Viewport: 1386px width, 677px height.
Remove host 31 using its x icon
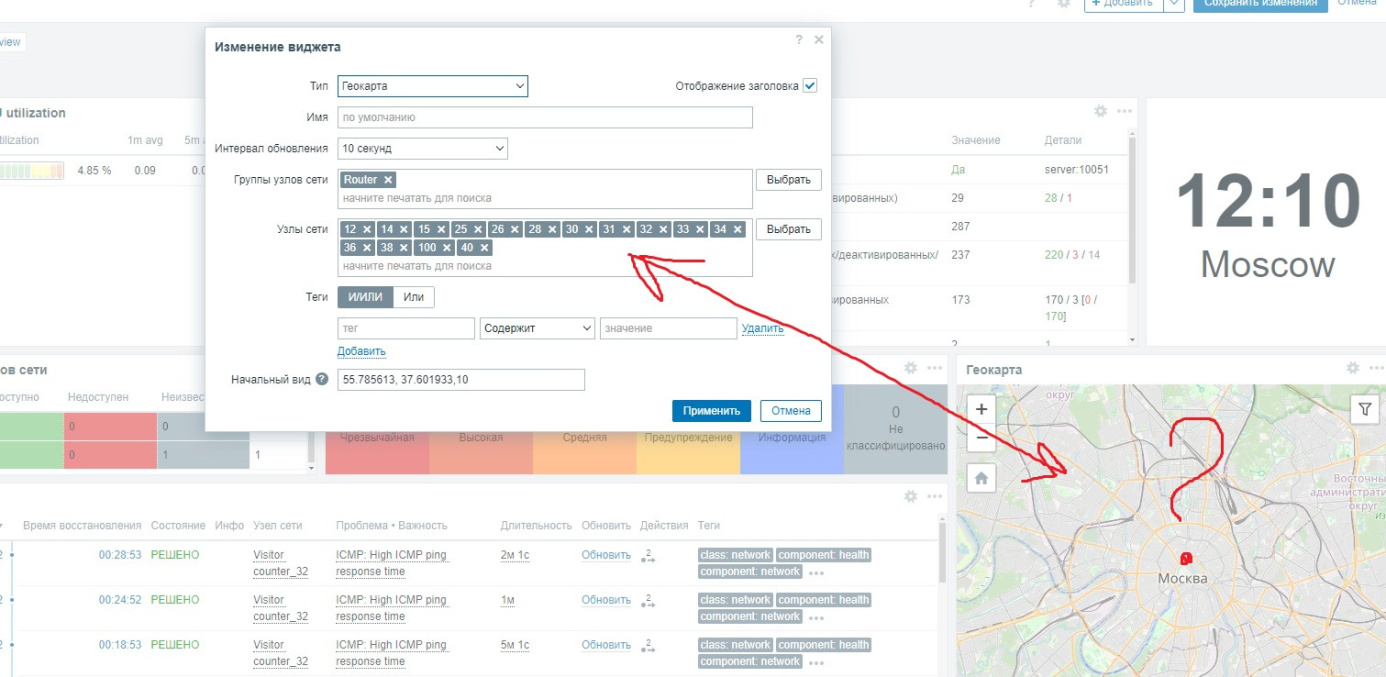(626, 229)
